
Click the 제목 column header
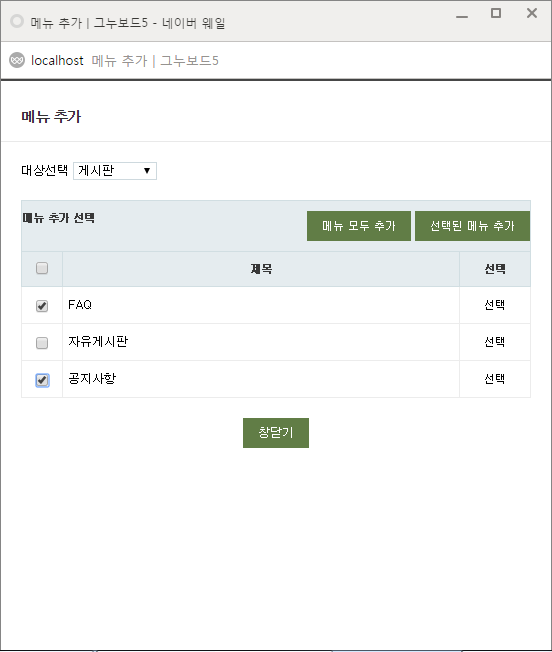(x=261, y=269)
